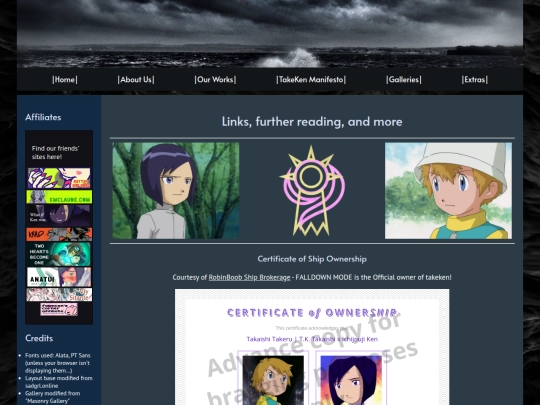The width and height of the screenshot is (540, 405).
Task: Open the 'What if Ken was' affiliate banner
Action: click(x=59, y=216)
